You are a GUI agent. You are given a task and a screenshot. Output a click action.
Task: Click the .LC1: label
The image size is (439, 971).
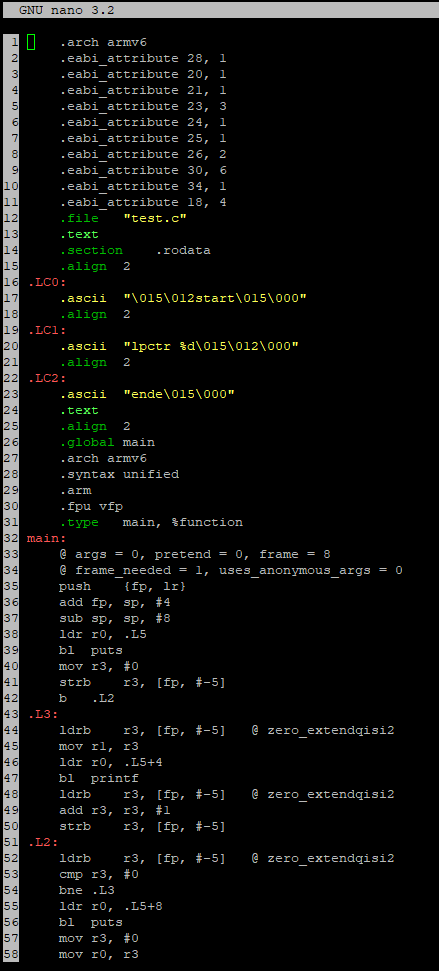coord(48,330)
